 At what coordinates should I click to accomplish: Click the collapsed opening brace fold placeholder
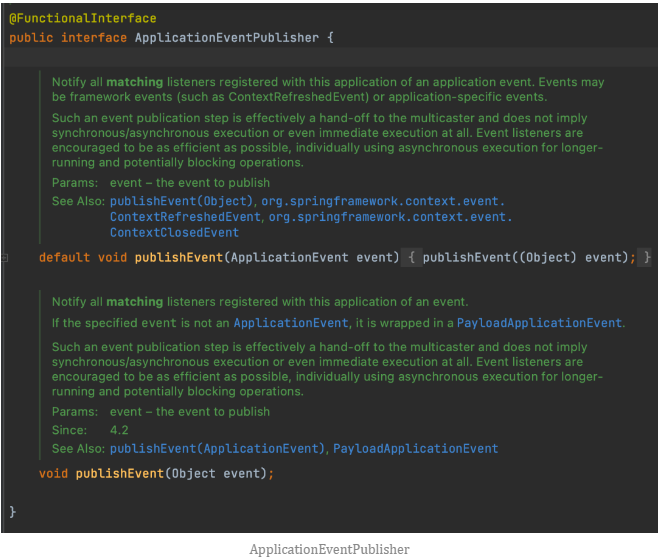411,257
